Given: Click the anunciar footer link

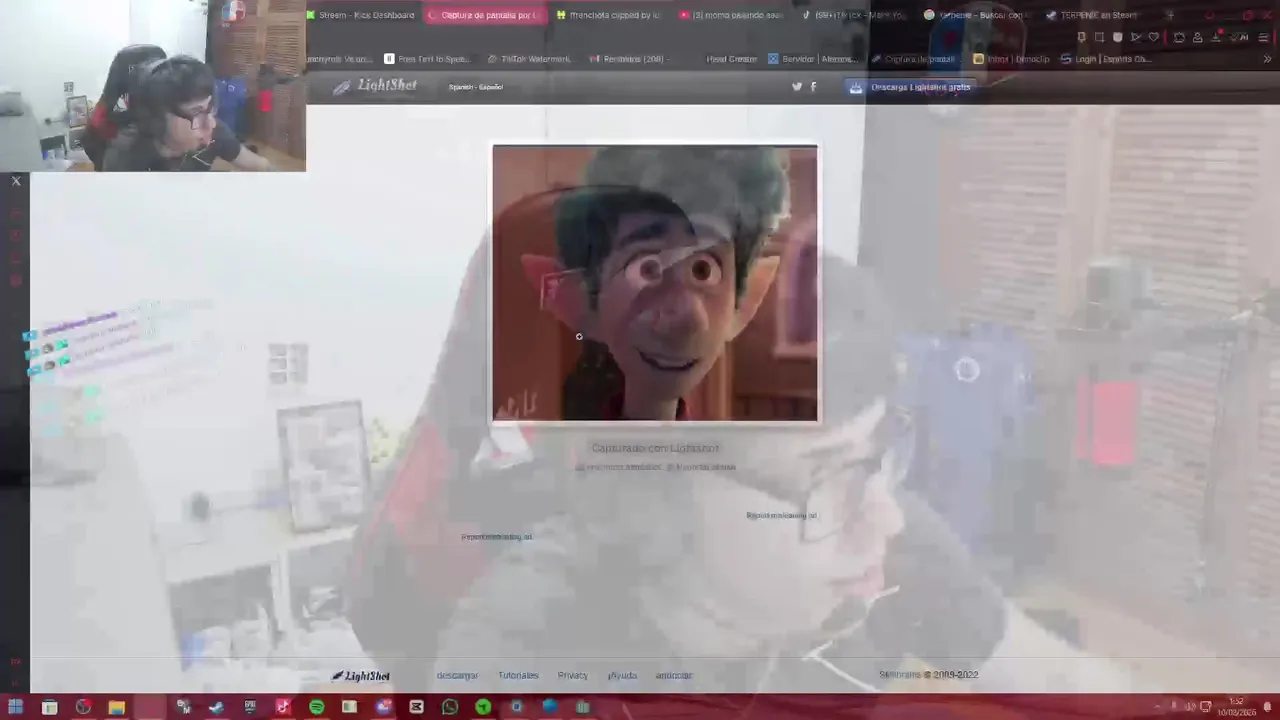Looking at the screenshot, I should [673, 675].
